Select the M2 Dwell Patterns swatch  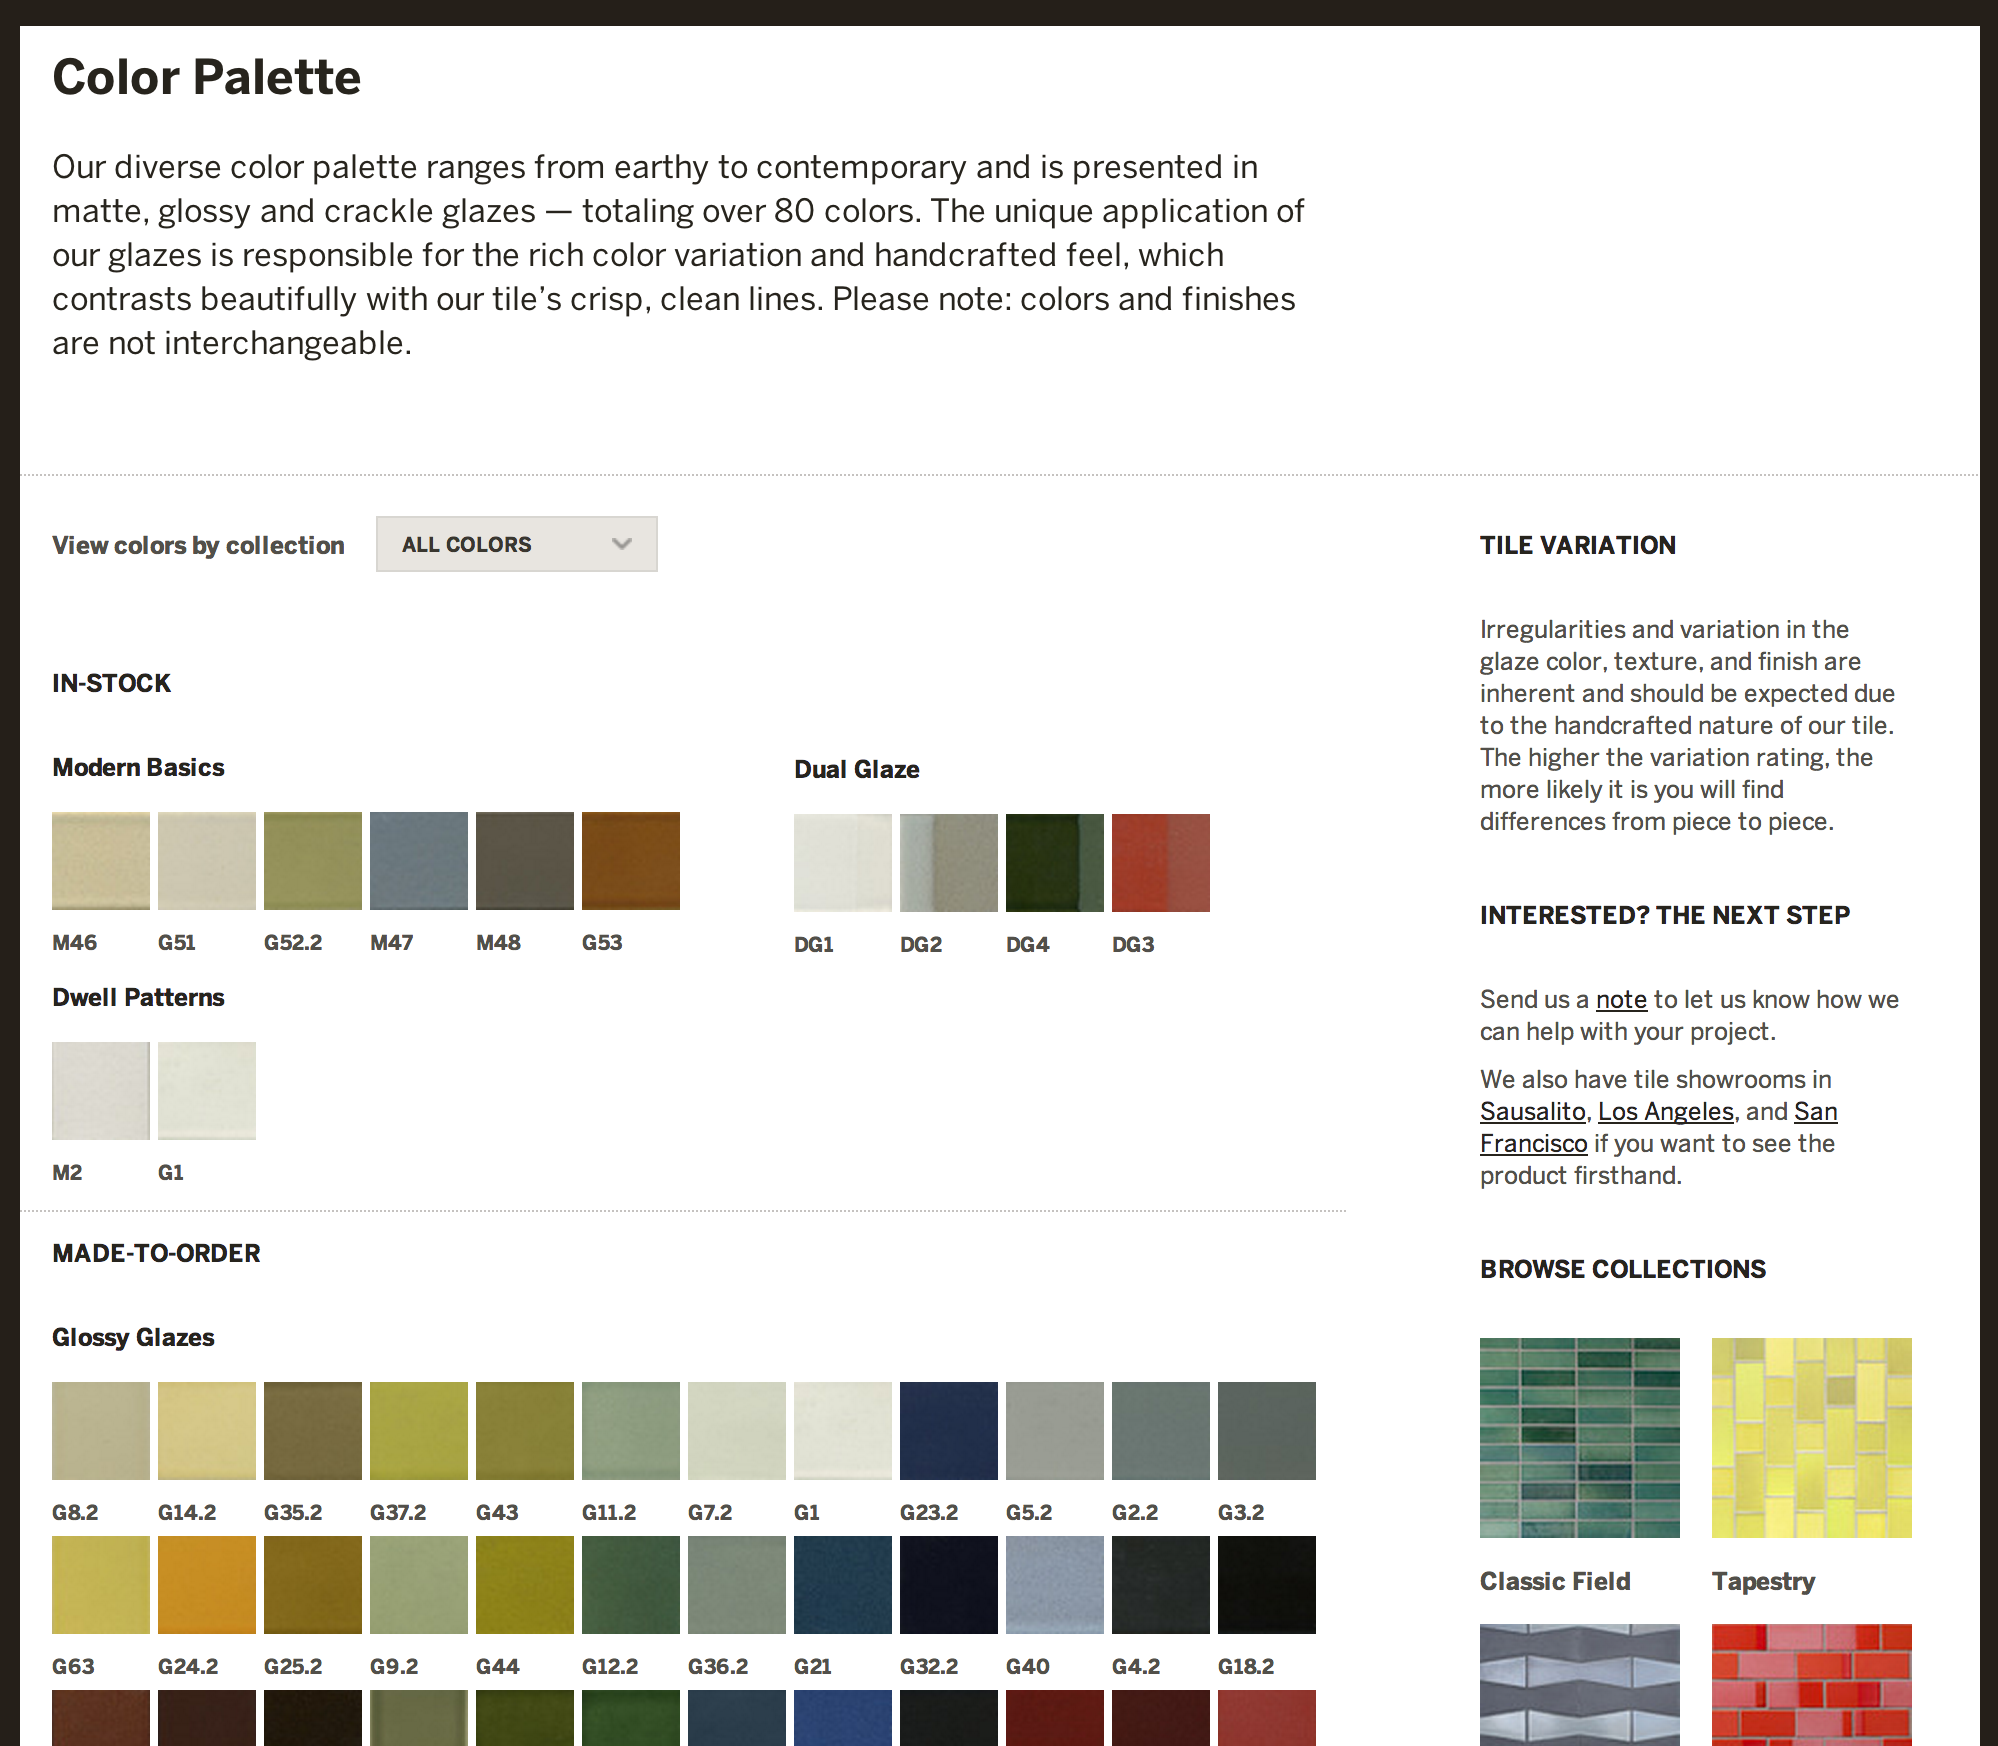click(x=101, y=1091)
